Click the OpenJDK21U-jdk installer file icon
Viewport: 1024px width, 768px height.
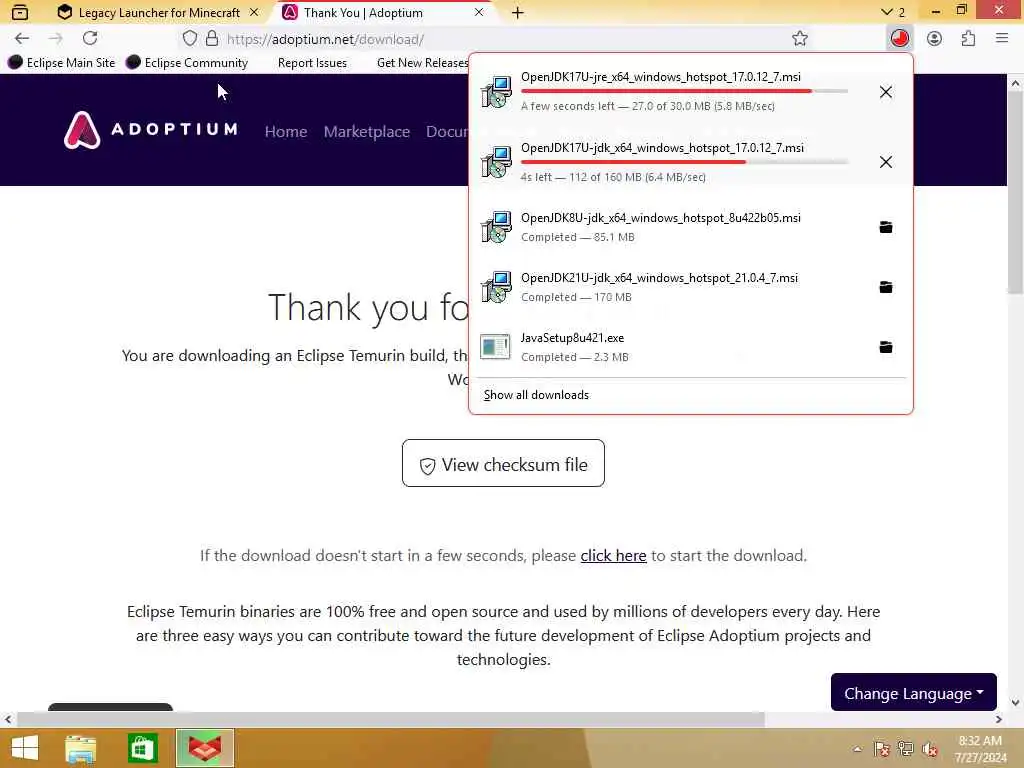click(x=496, y=287)
